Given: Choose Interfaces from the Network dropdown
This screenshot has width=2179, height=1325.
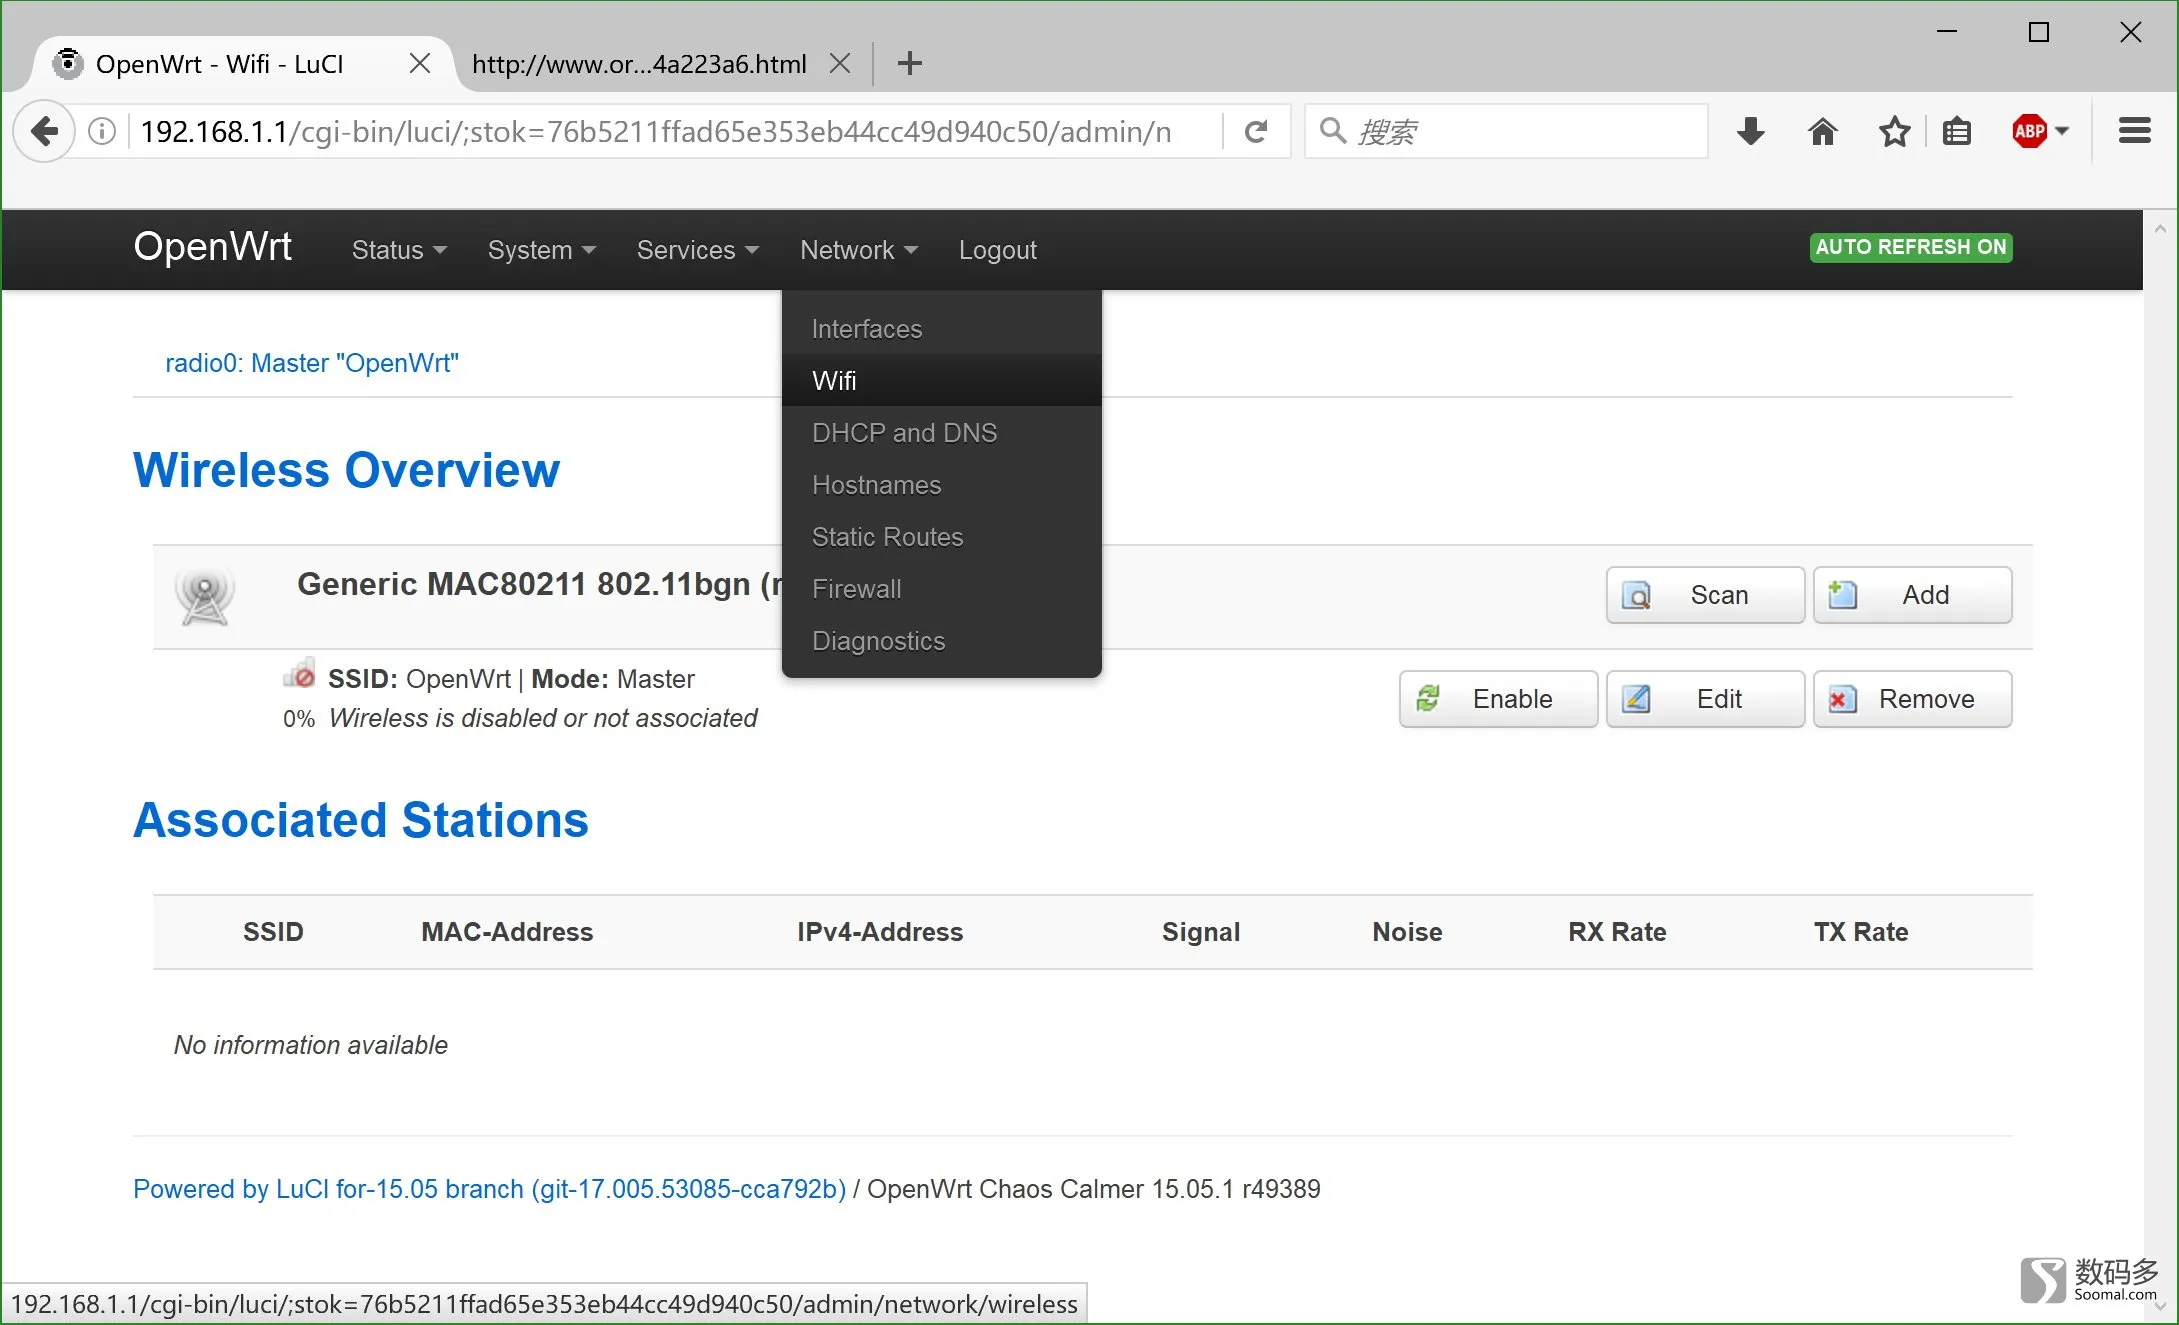Looking at the screenshot, I should (x=942, y=329).
